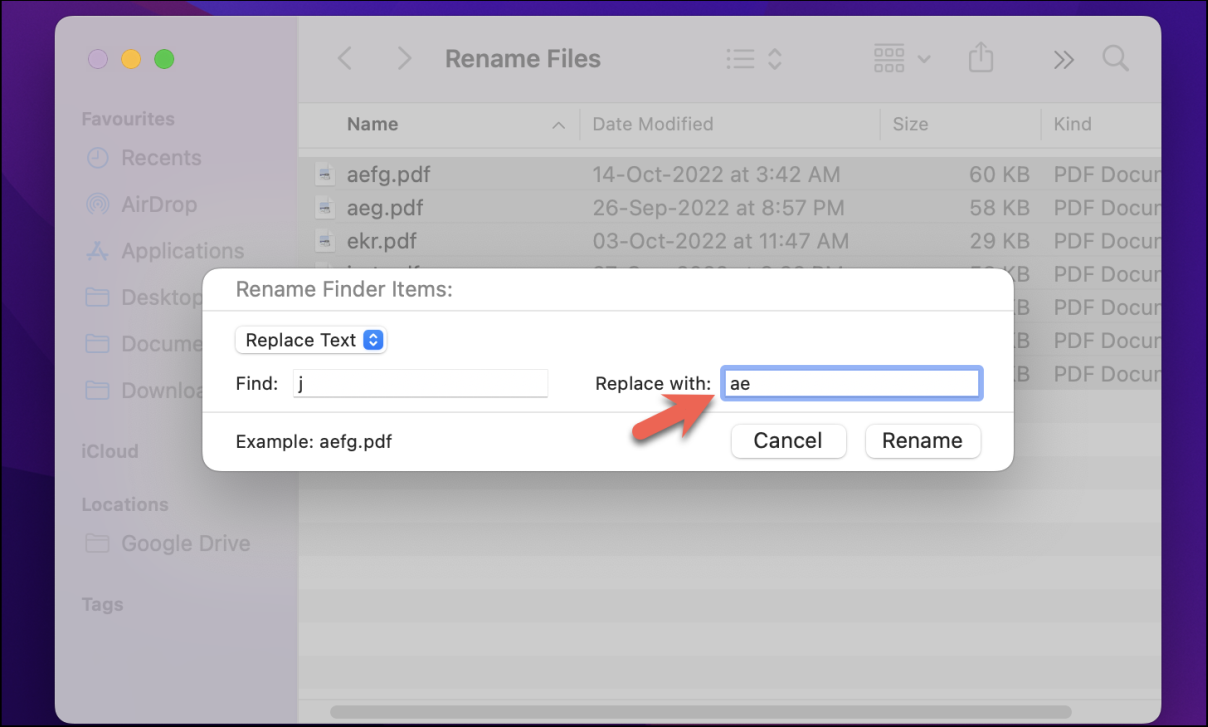Click the Search magnifier icon
Viewport: 1208px width, 727px height.
(1115, 59)
